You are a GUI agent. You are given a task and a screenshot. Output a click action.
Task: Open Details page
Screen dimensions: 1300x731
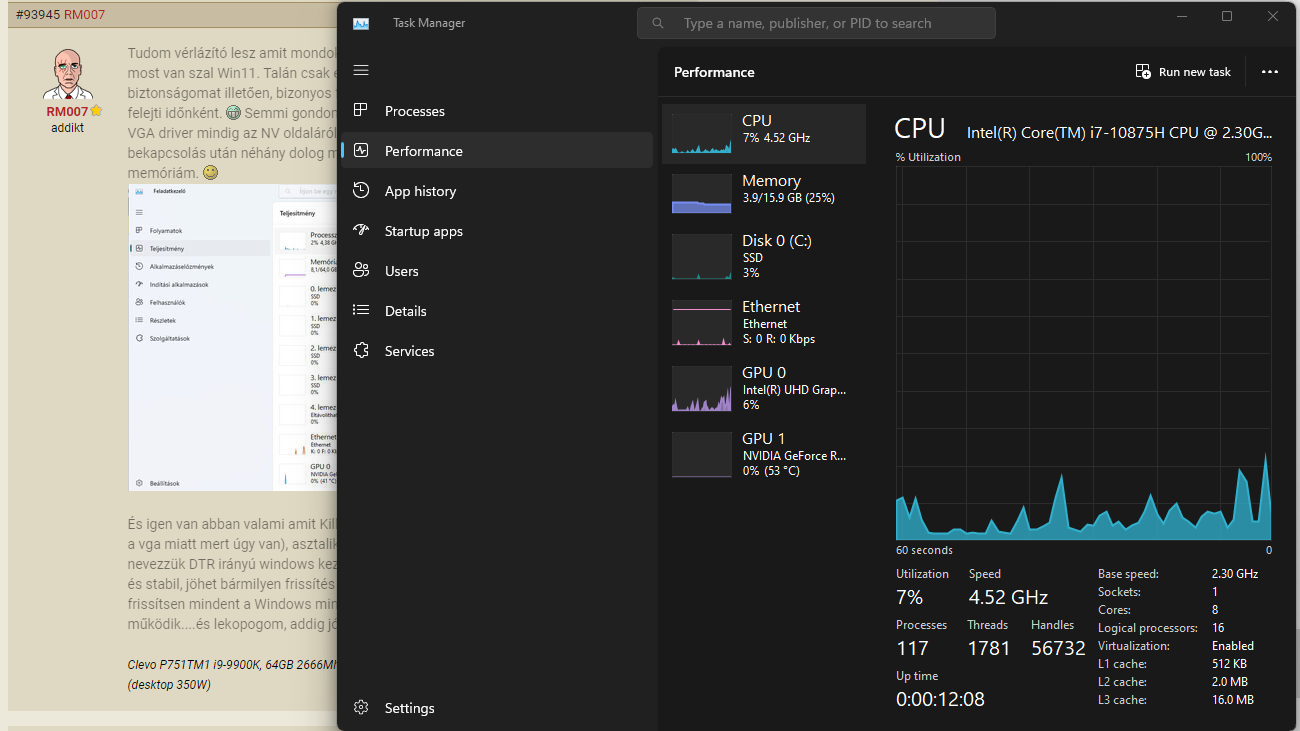click(497, 311)
